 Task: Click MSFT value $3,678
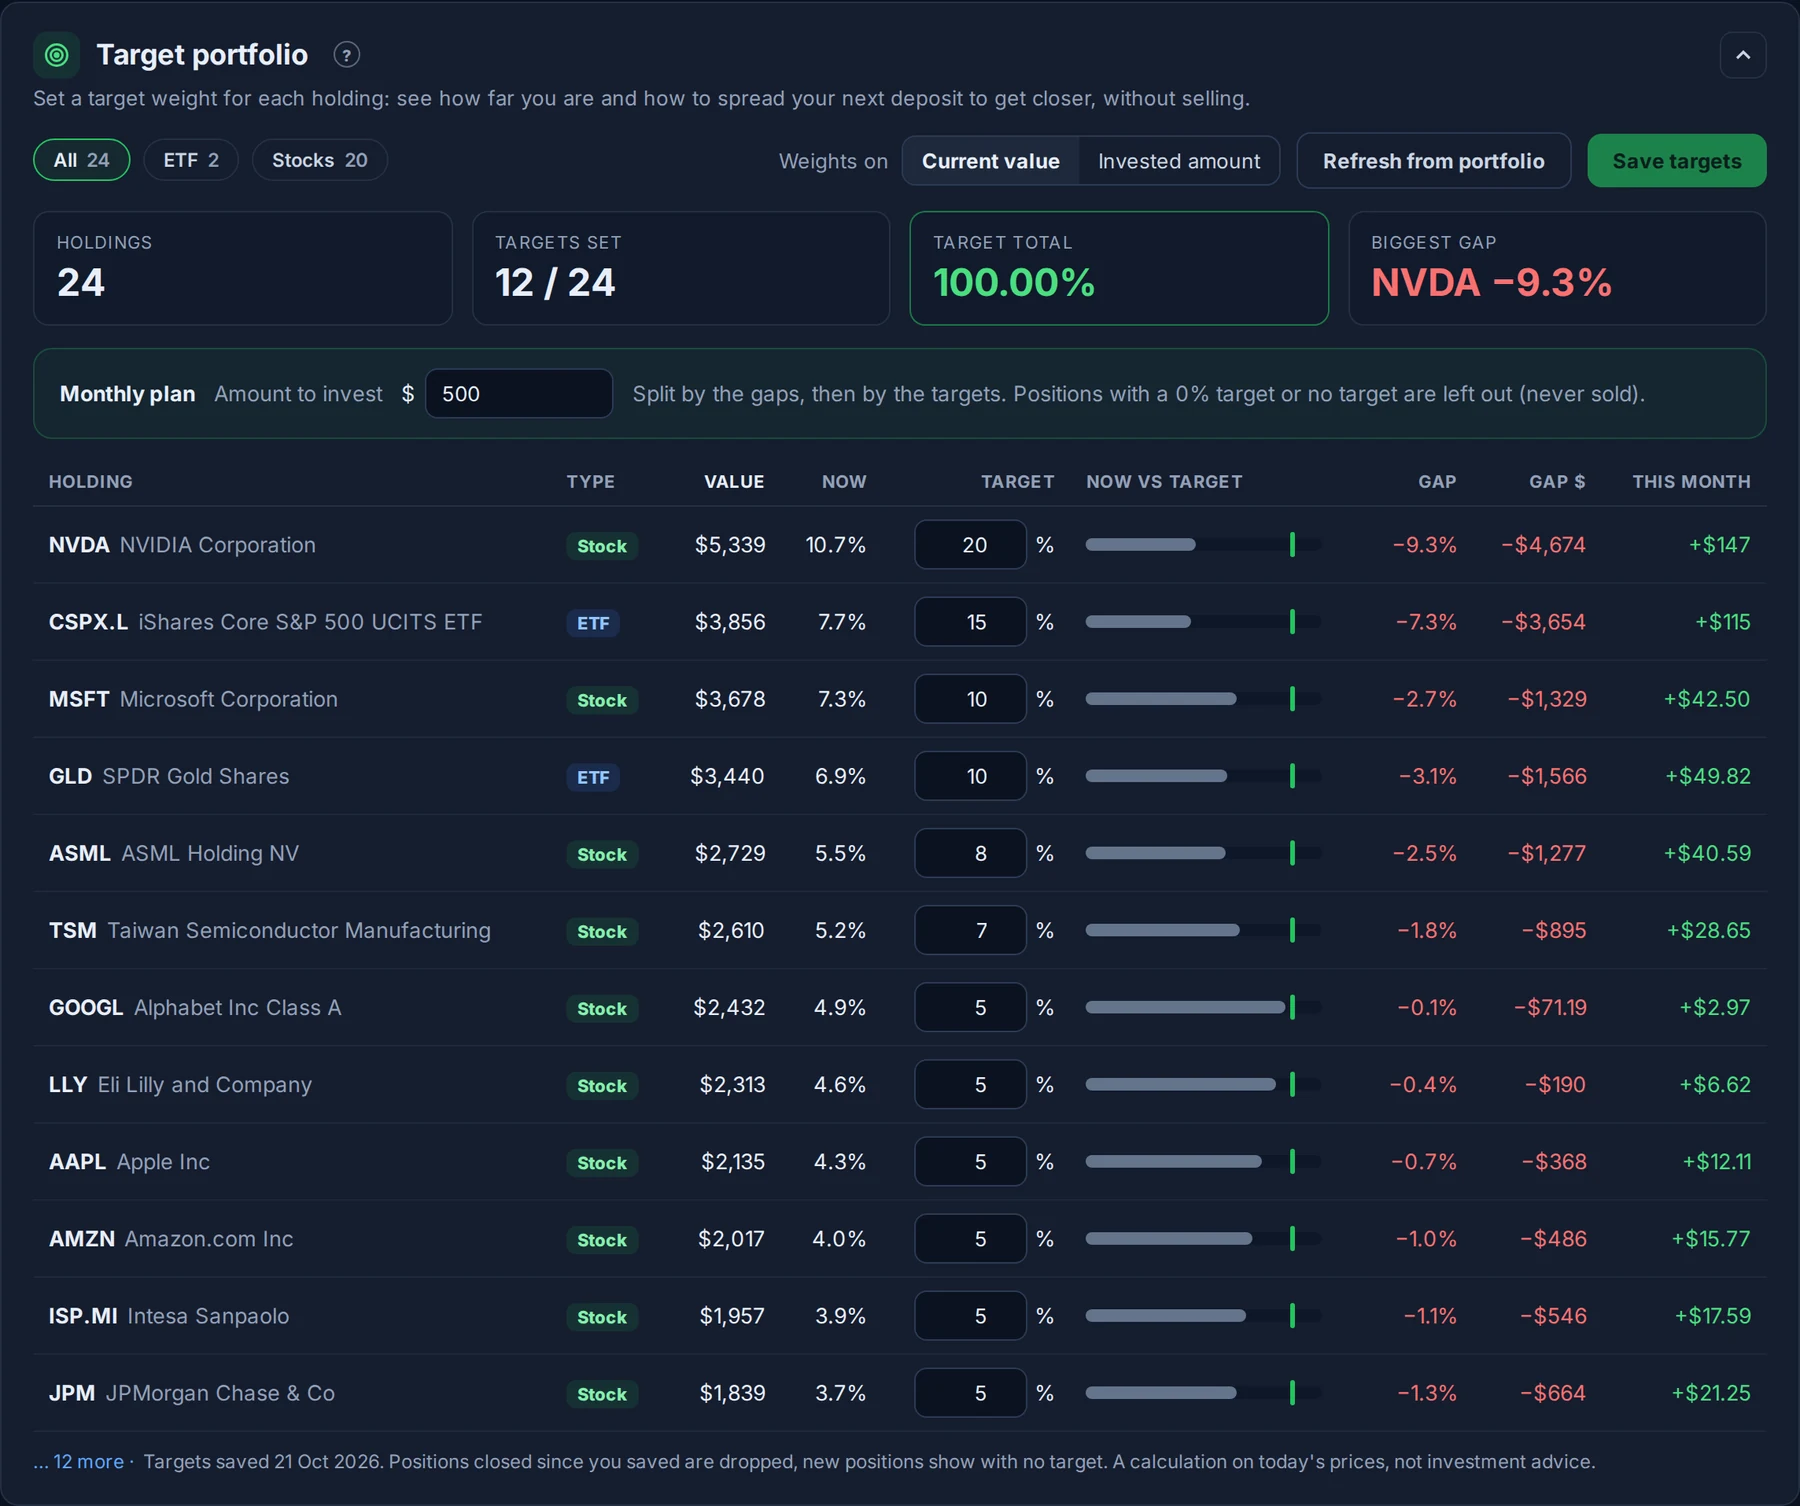click(730, 699)
